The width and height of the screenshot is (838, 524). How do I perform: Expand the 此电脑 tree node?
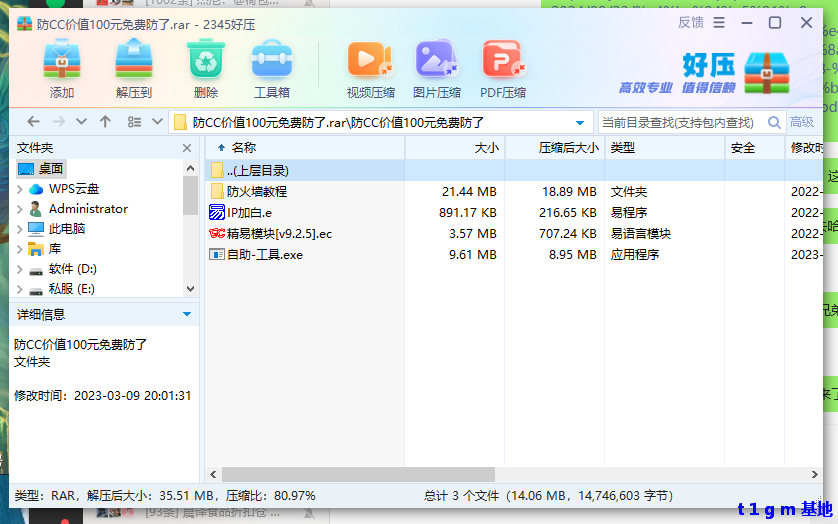point(19,229)
